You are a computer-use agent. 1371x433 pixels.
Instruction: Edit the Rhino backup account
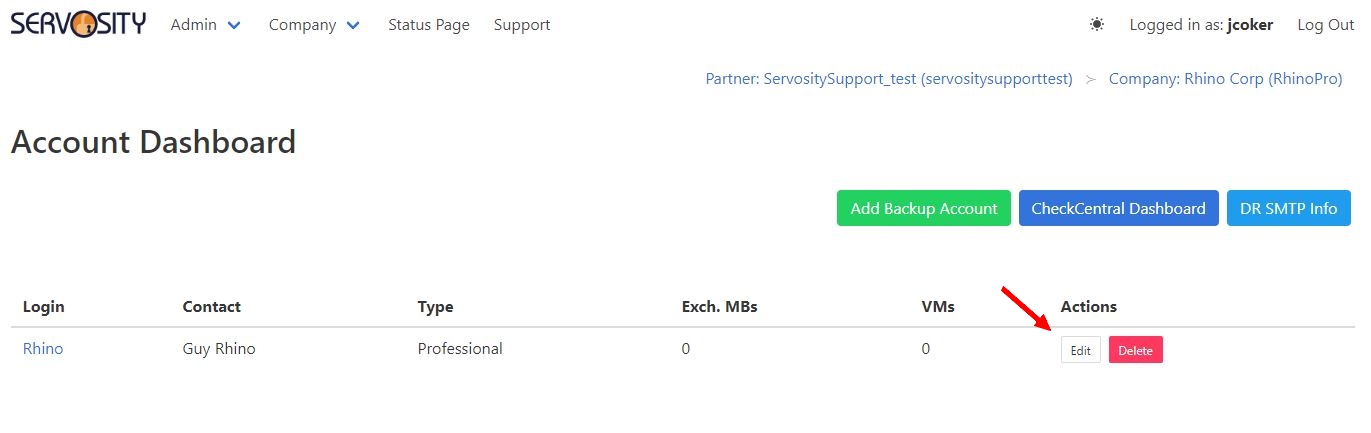pos(1080,350)
